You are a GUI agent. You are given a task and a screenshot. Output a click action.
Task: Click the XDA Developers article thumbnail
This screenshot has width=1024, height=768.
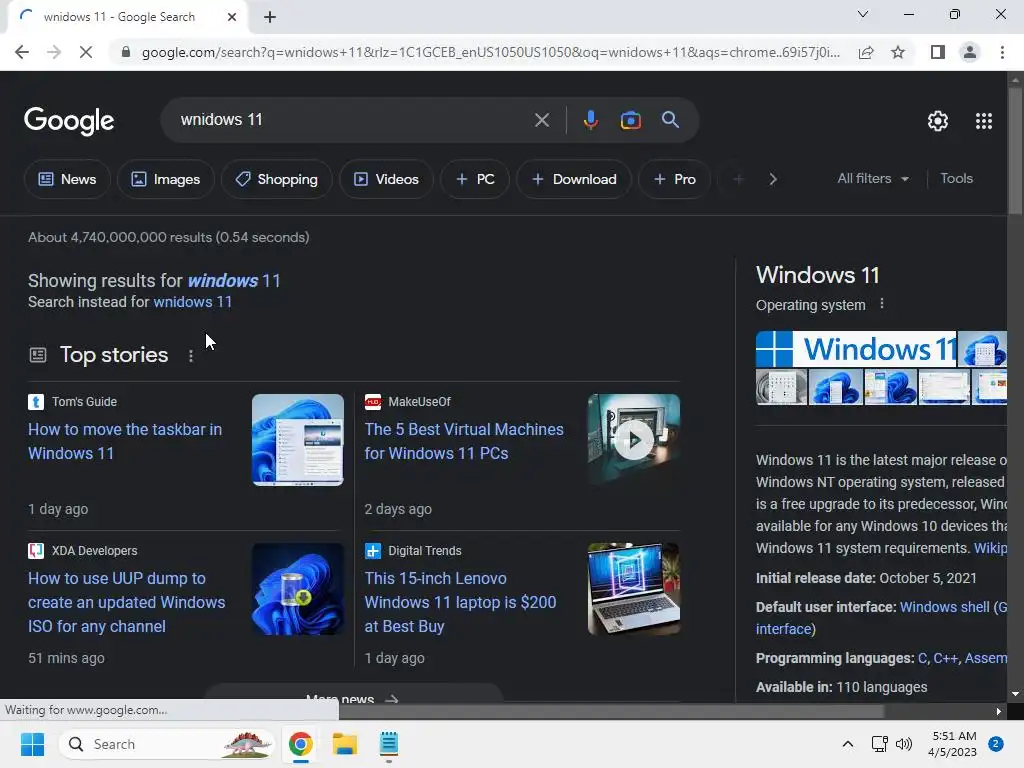[298, 589]
